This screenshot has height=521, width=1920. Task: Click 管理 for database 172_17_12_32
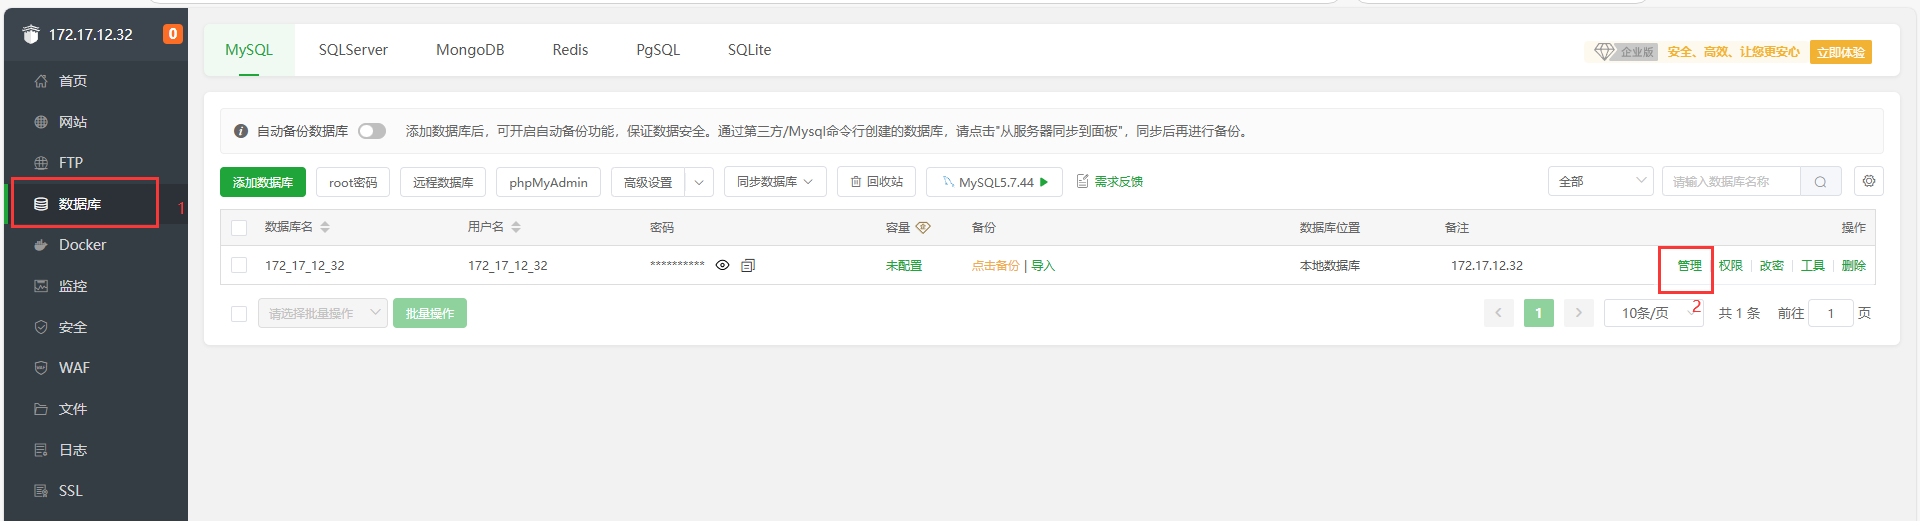1689,266
